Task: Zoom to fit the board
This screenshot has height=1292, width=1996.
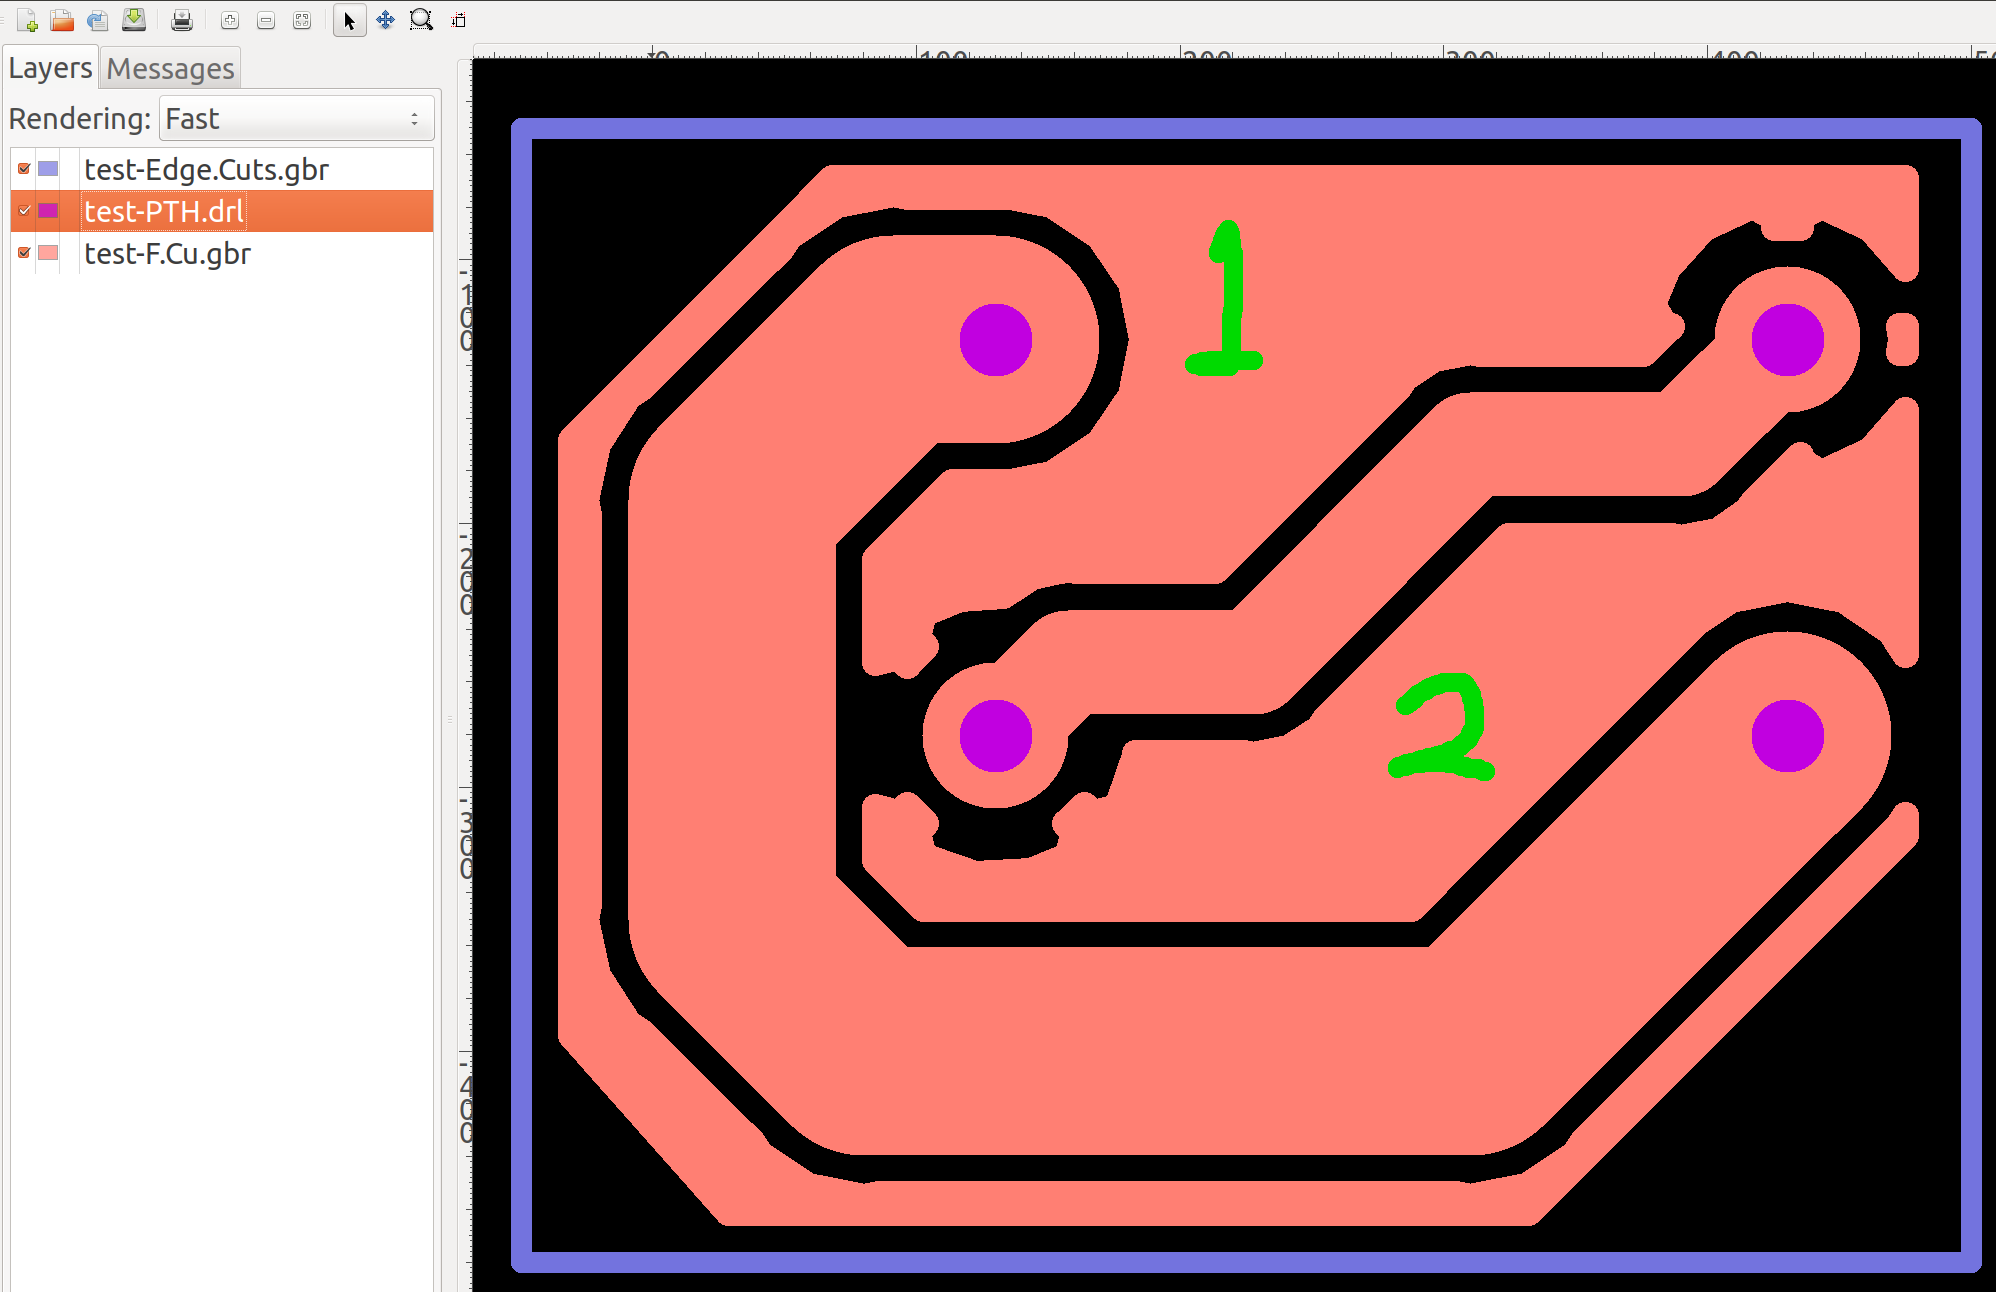Action: [301, 20]
